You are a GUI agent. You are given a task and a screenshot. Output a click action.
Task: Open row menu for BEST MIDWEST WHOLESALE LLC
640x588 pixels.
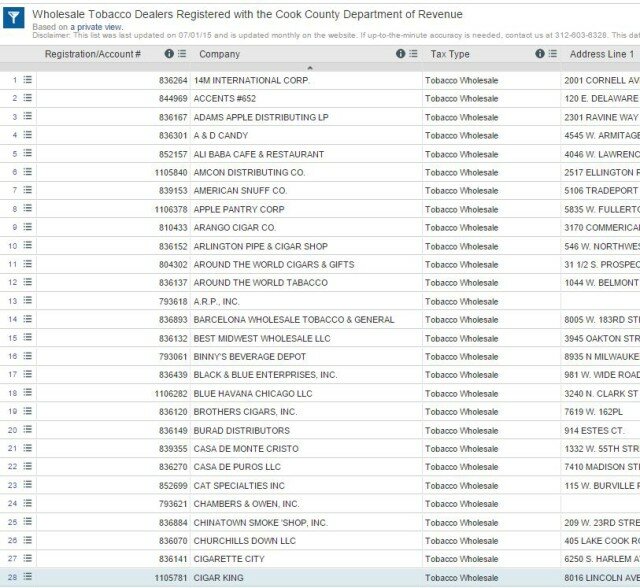point(27,337)
